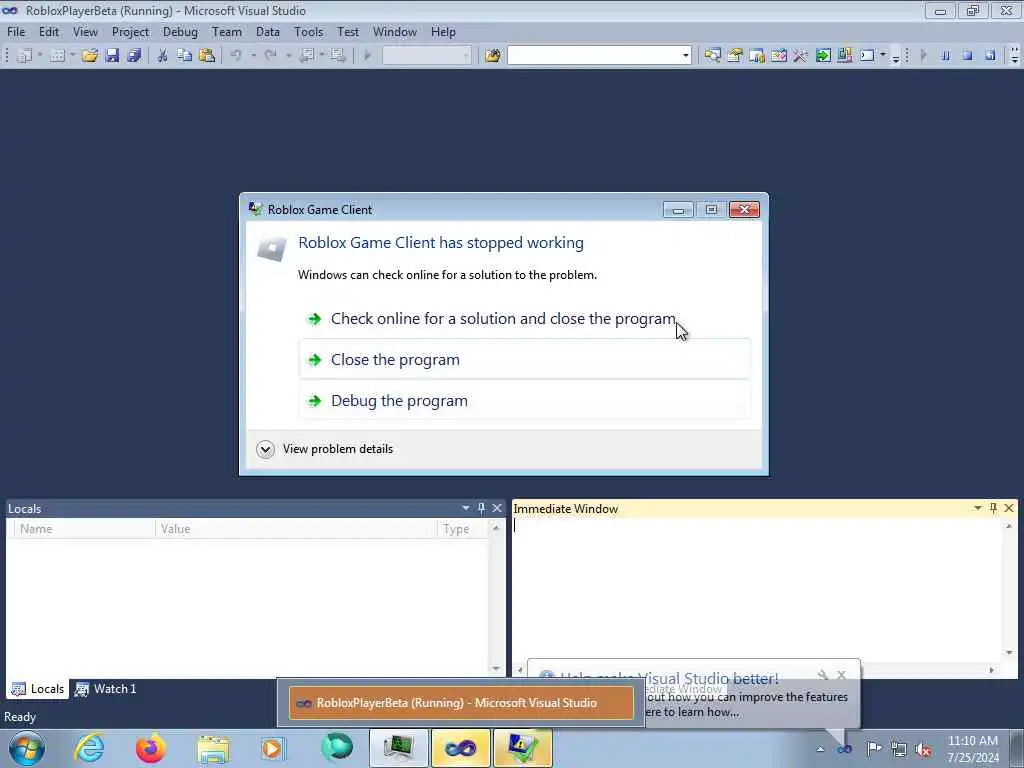Click the Extension Manager toolbar icon
Screen dimensions: 1024x768
click(844, 56)
